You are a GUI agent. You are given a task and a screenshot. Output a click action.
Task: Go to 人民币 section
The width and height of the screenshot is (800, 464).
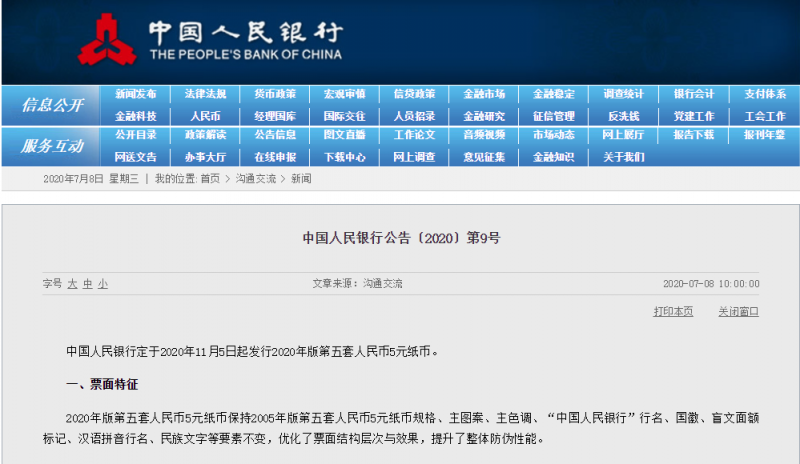point(205,116)
